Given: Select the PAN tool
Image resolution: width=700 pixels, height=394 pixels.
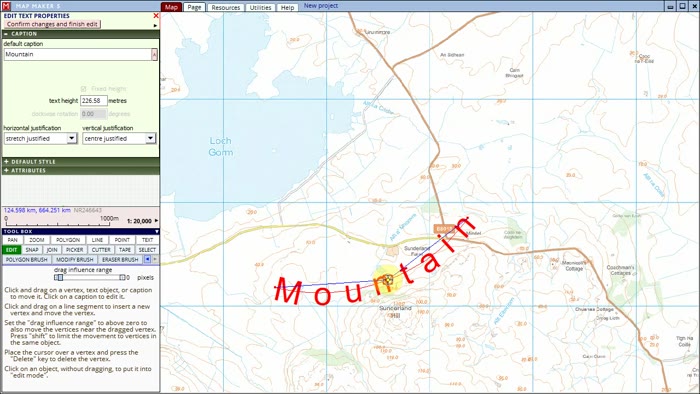Looking at the screenshot, I should pos(12,240).
